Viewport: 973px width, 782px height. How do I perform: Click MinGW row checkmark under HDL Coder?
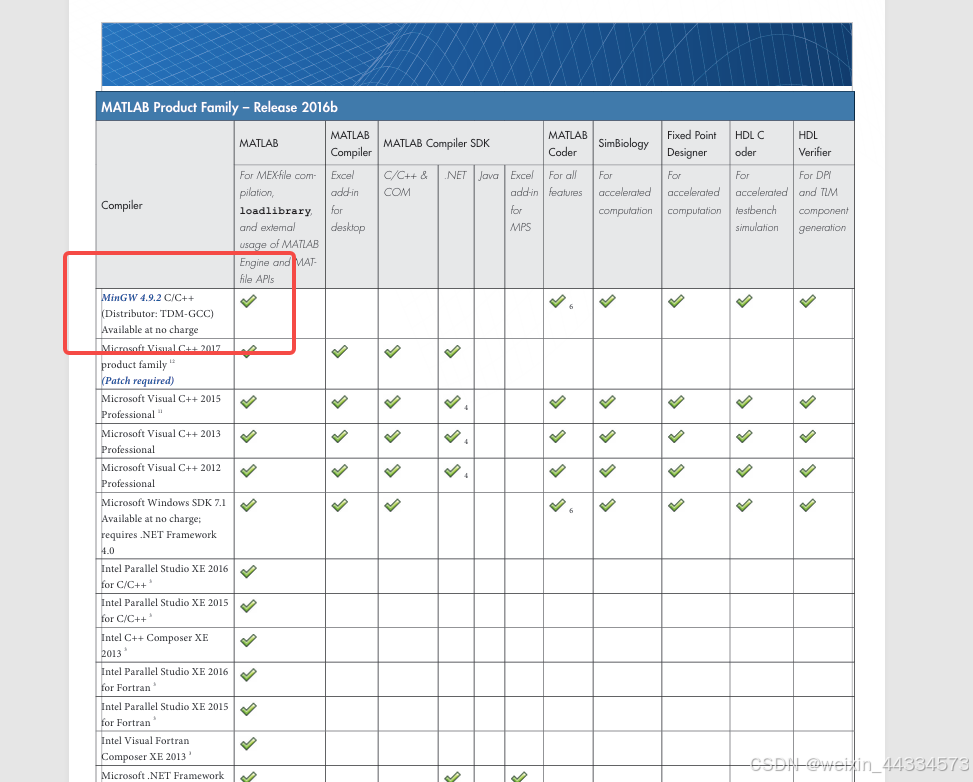744,301
